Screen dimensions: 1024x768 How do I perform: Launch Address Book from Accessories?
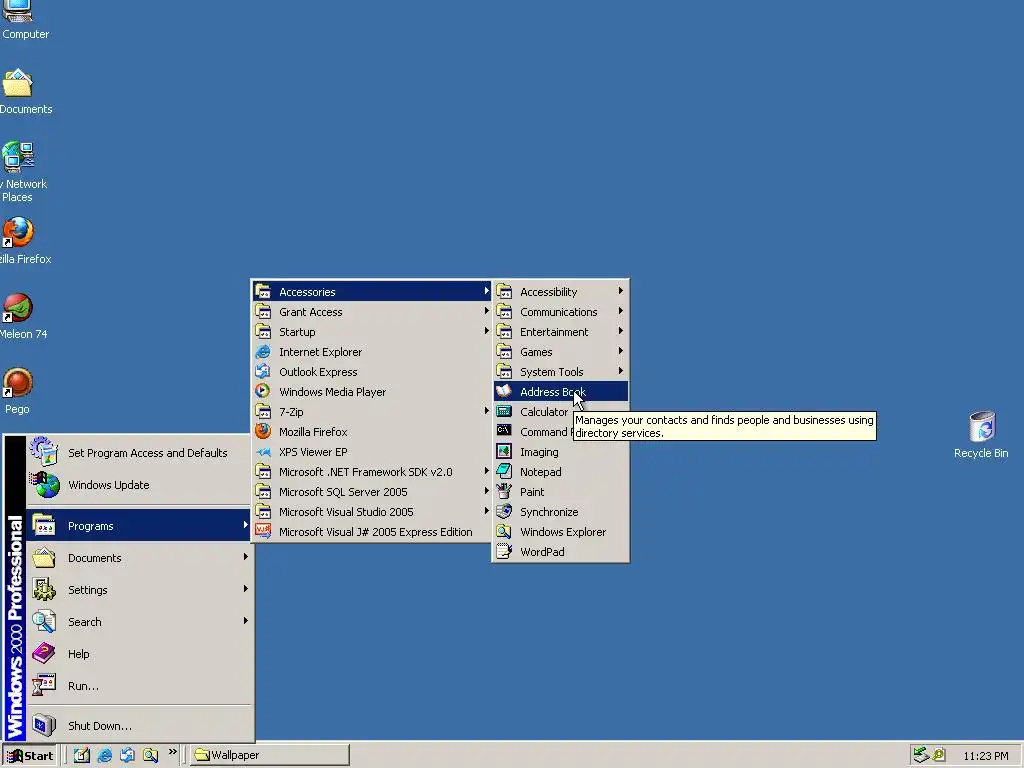click(561, 392)
